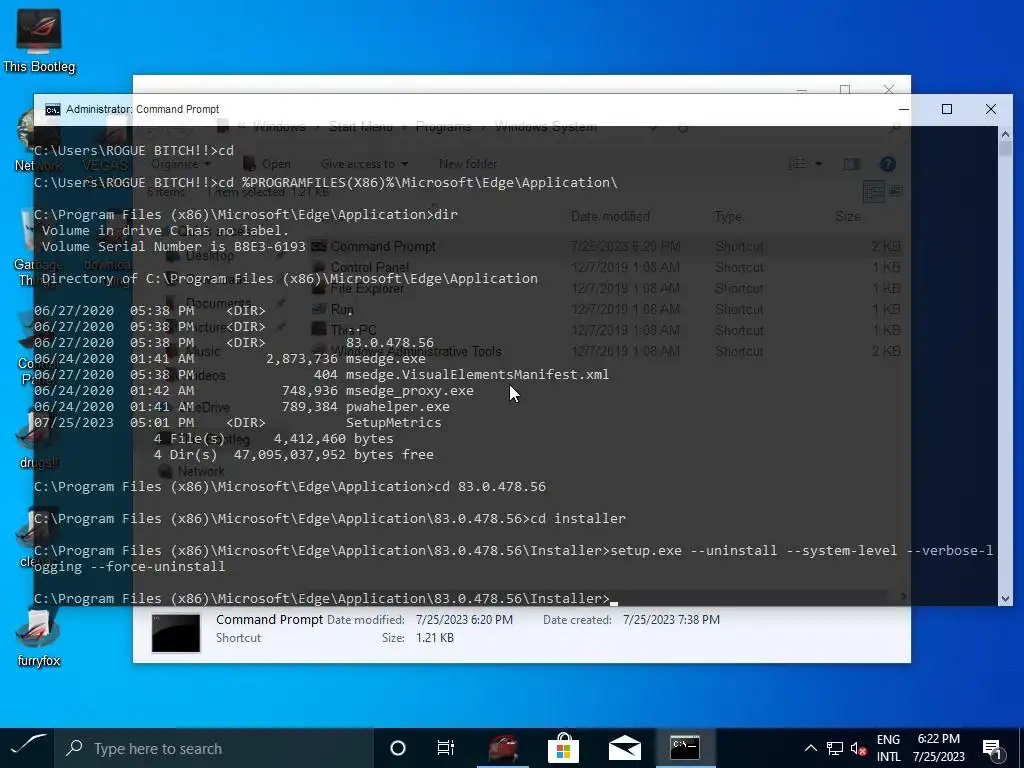Open Give access to dropdown in Explorer
Image resolution: width=1024 pixels, height=768 pixels.
(364, 164)
